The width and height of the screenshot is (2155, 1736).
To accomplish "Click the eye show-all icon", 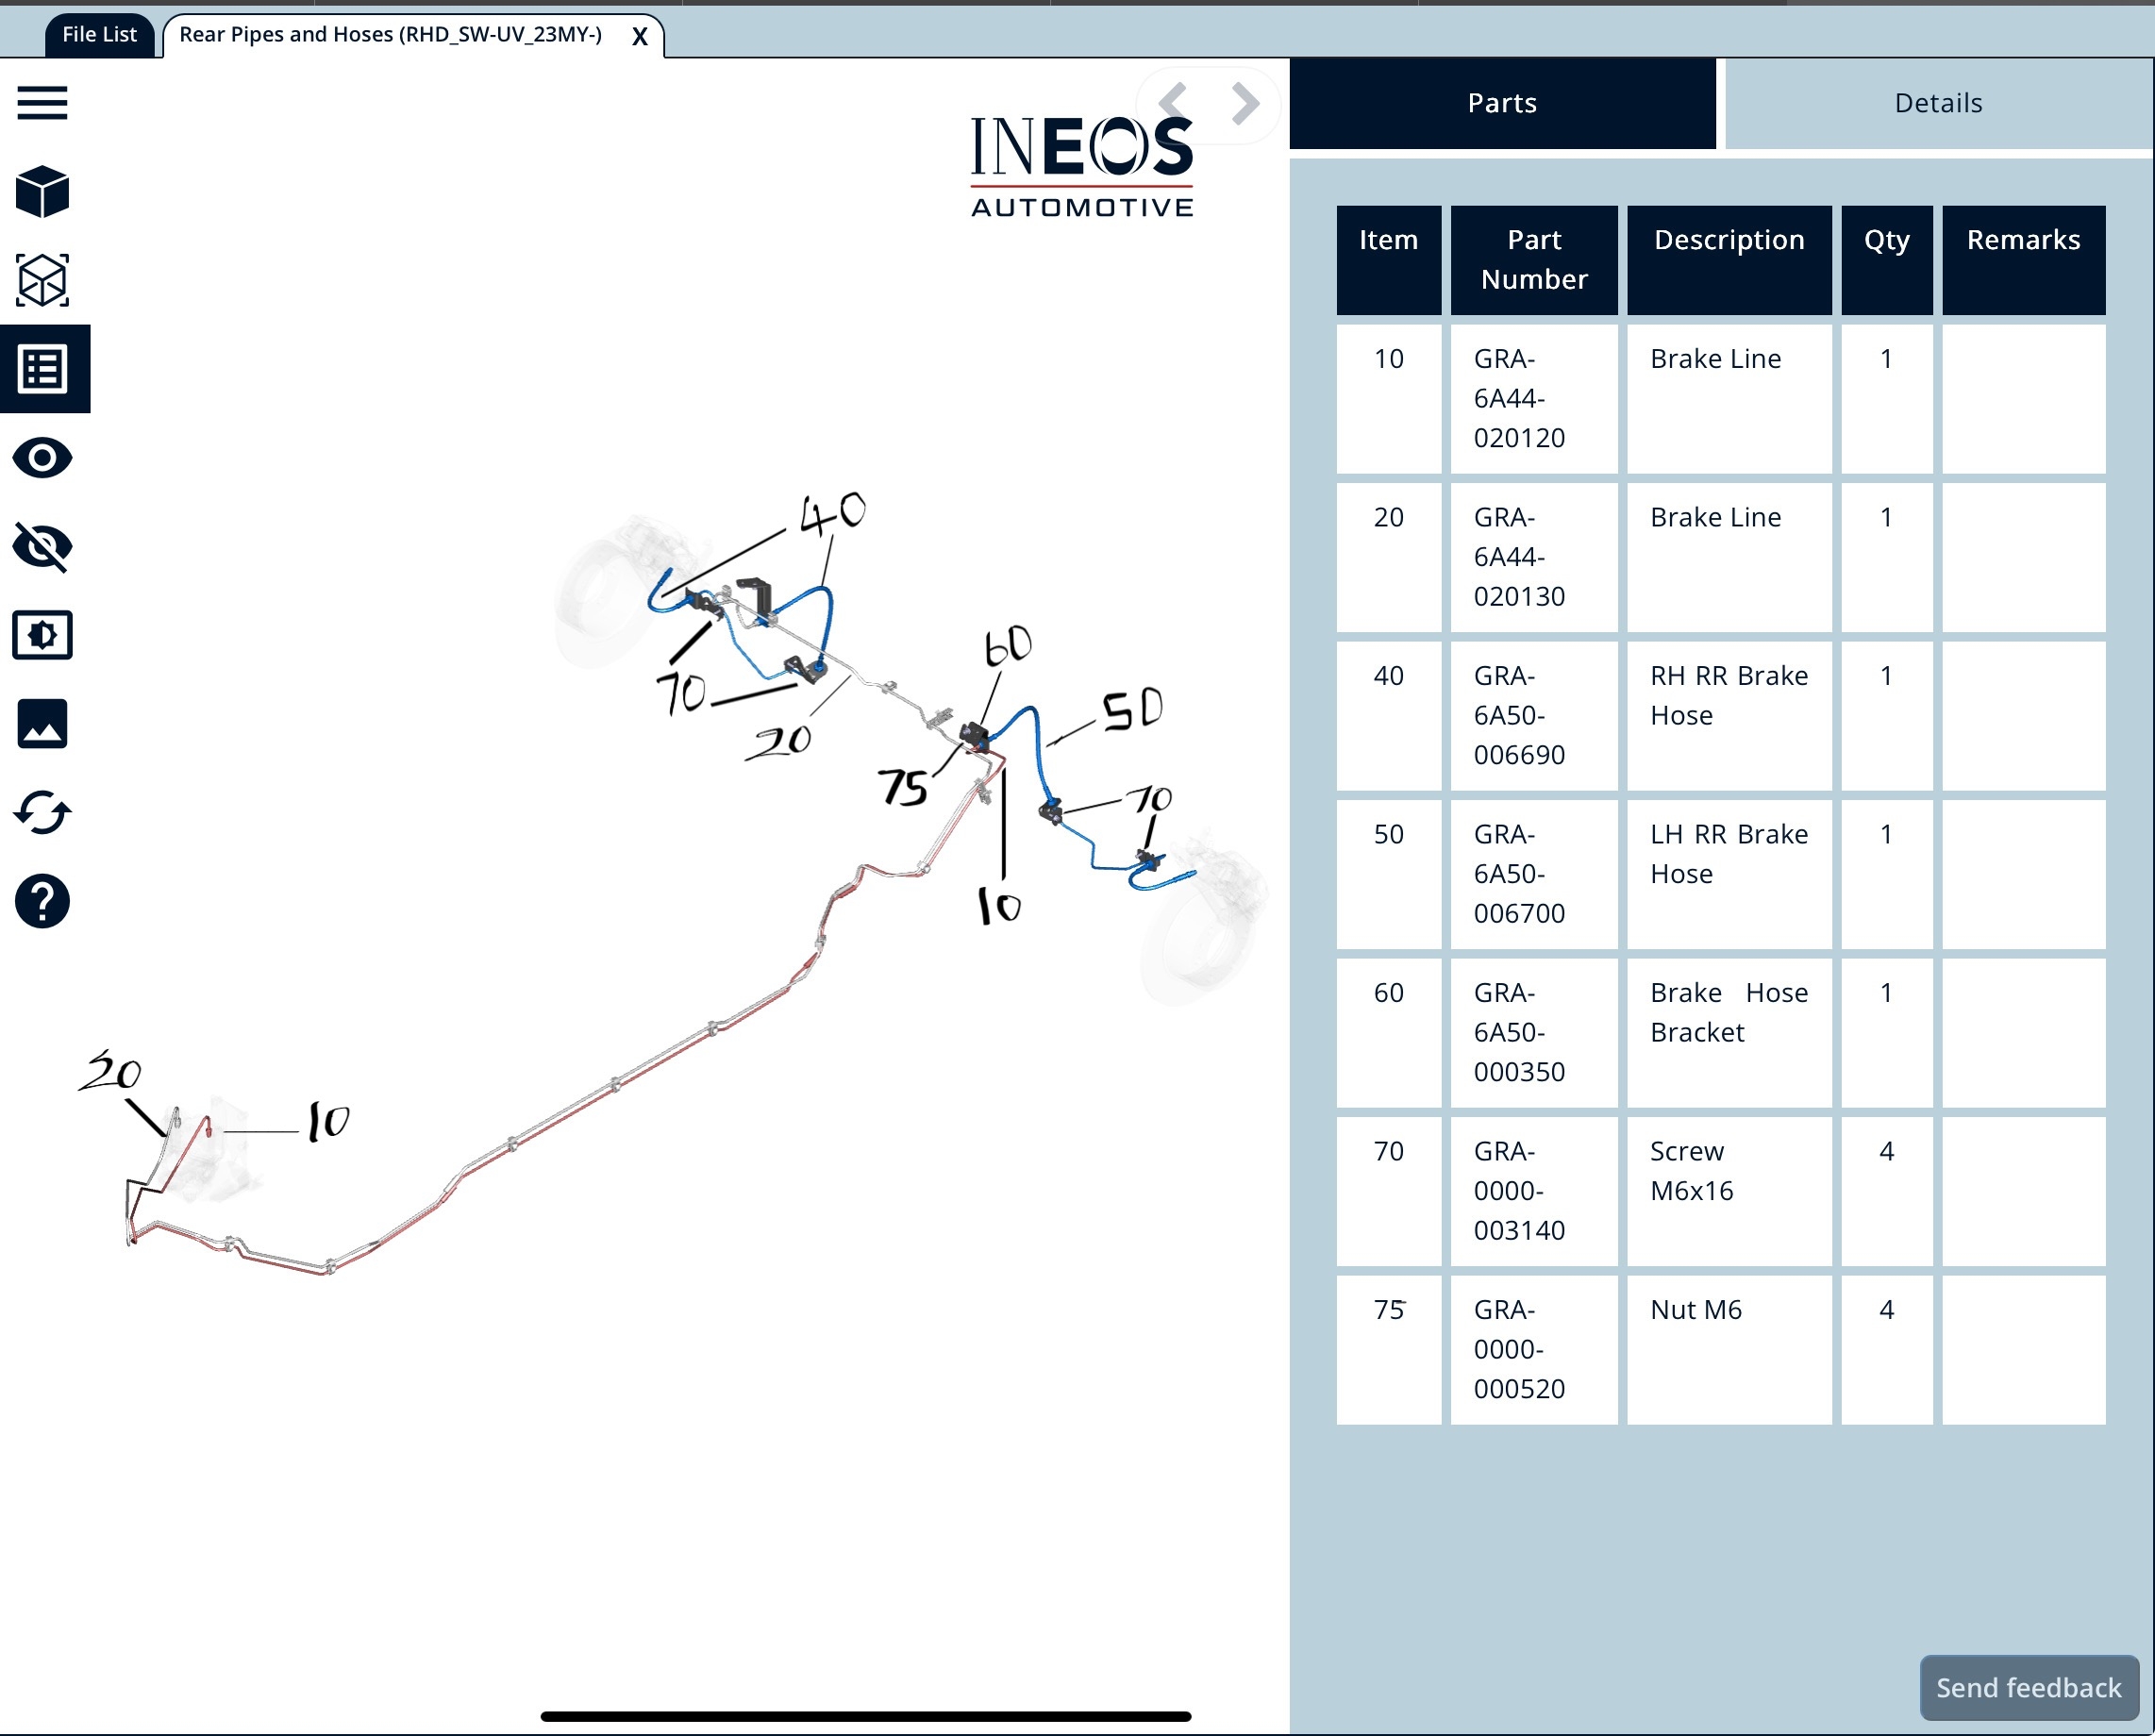I will tap(42, 458).
